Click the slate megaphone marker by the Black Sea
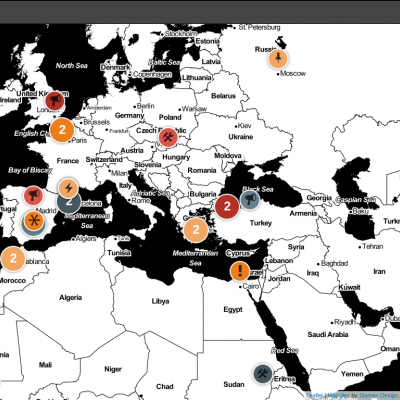Viewport: 400px width, 400px height. (250, 200)
